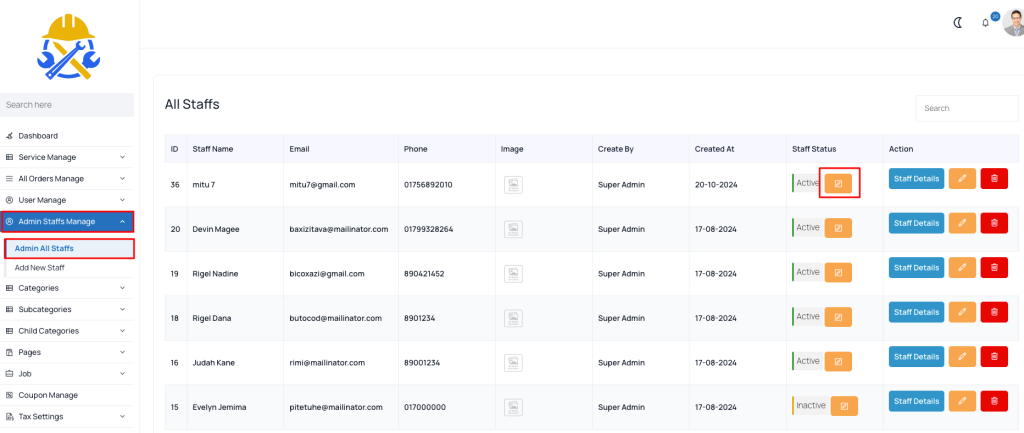The height and width of the screenshot is (433, 1024).
Task: View Staff Details for Rigel Nadine
Action: click(916, 267)
